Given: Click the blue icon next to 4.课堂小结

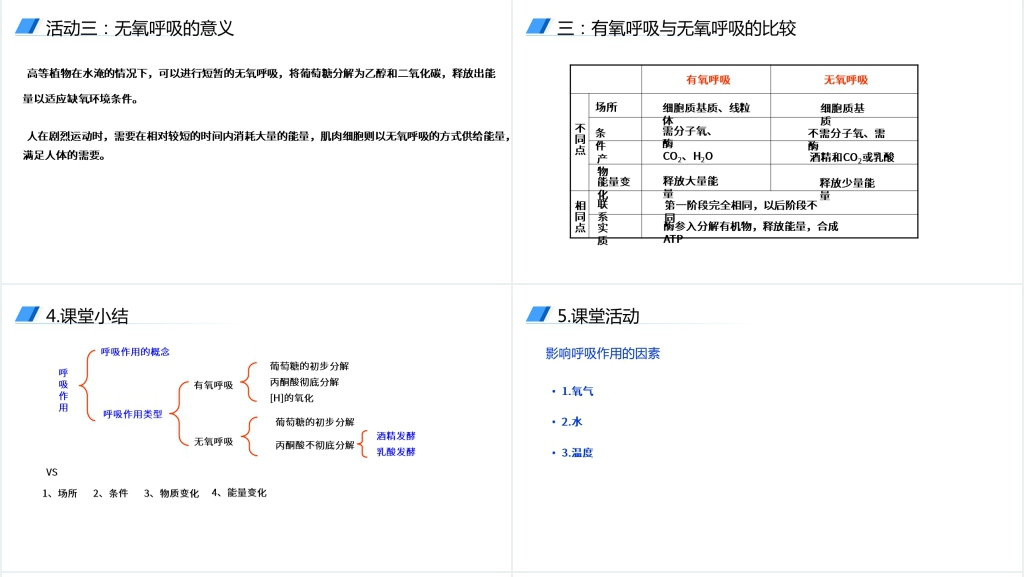Looking at the screenshot, I should pos(28,315).
